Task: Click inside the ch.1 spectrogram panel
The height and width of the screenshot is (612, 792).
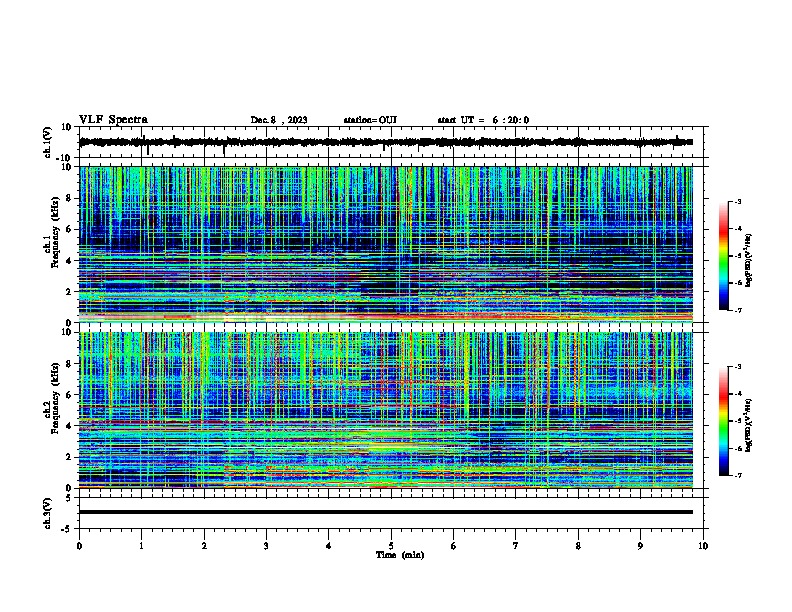Action: (386, 244)
